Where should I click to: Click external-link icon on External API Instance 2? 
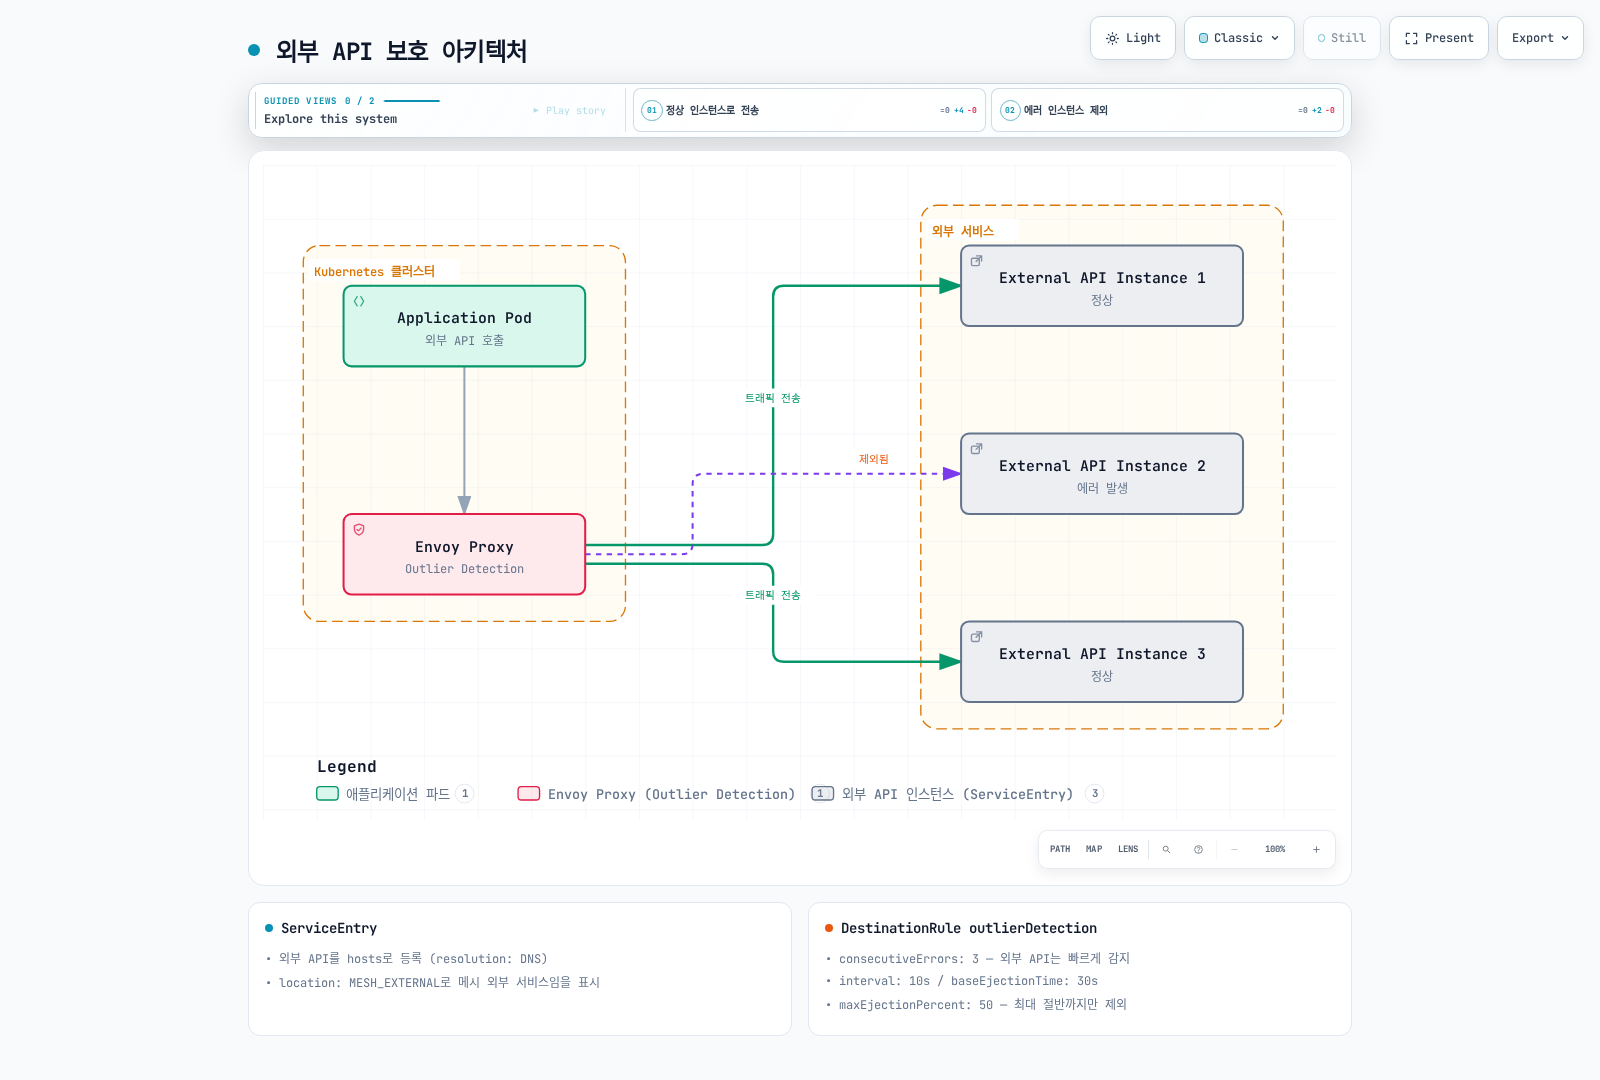point(977,449)
